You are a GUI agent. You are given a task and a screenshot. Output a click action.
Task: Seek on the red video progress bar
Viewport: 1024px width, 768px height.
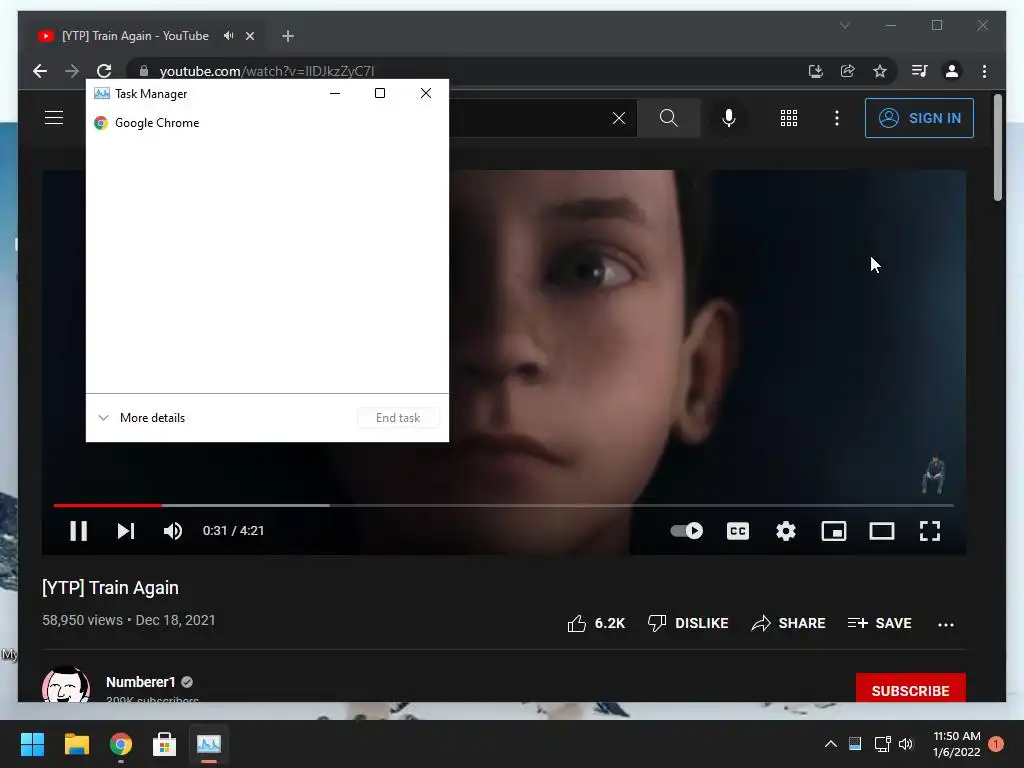(x=108, y=505)
